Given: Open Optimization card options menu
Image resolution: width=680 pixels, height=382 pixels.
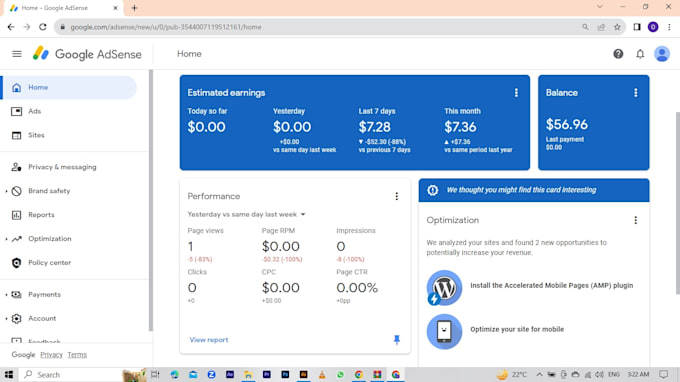Looking at the screenshot, I should click(x=636, y=220).
